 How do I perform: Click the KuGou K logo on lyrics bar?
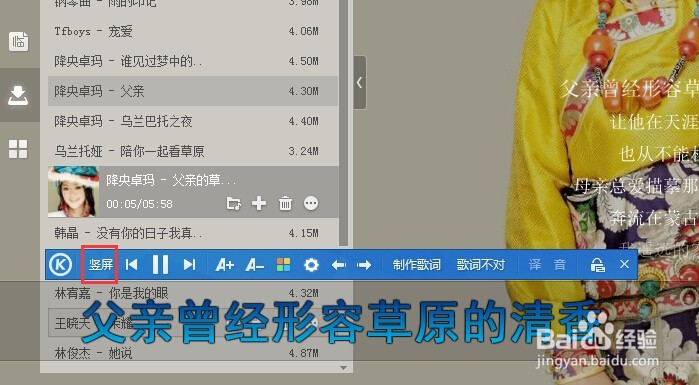[x=61, y=265]
